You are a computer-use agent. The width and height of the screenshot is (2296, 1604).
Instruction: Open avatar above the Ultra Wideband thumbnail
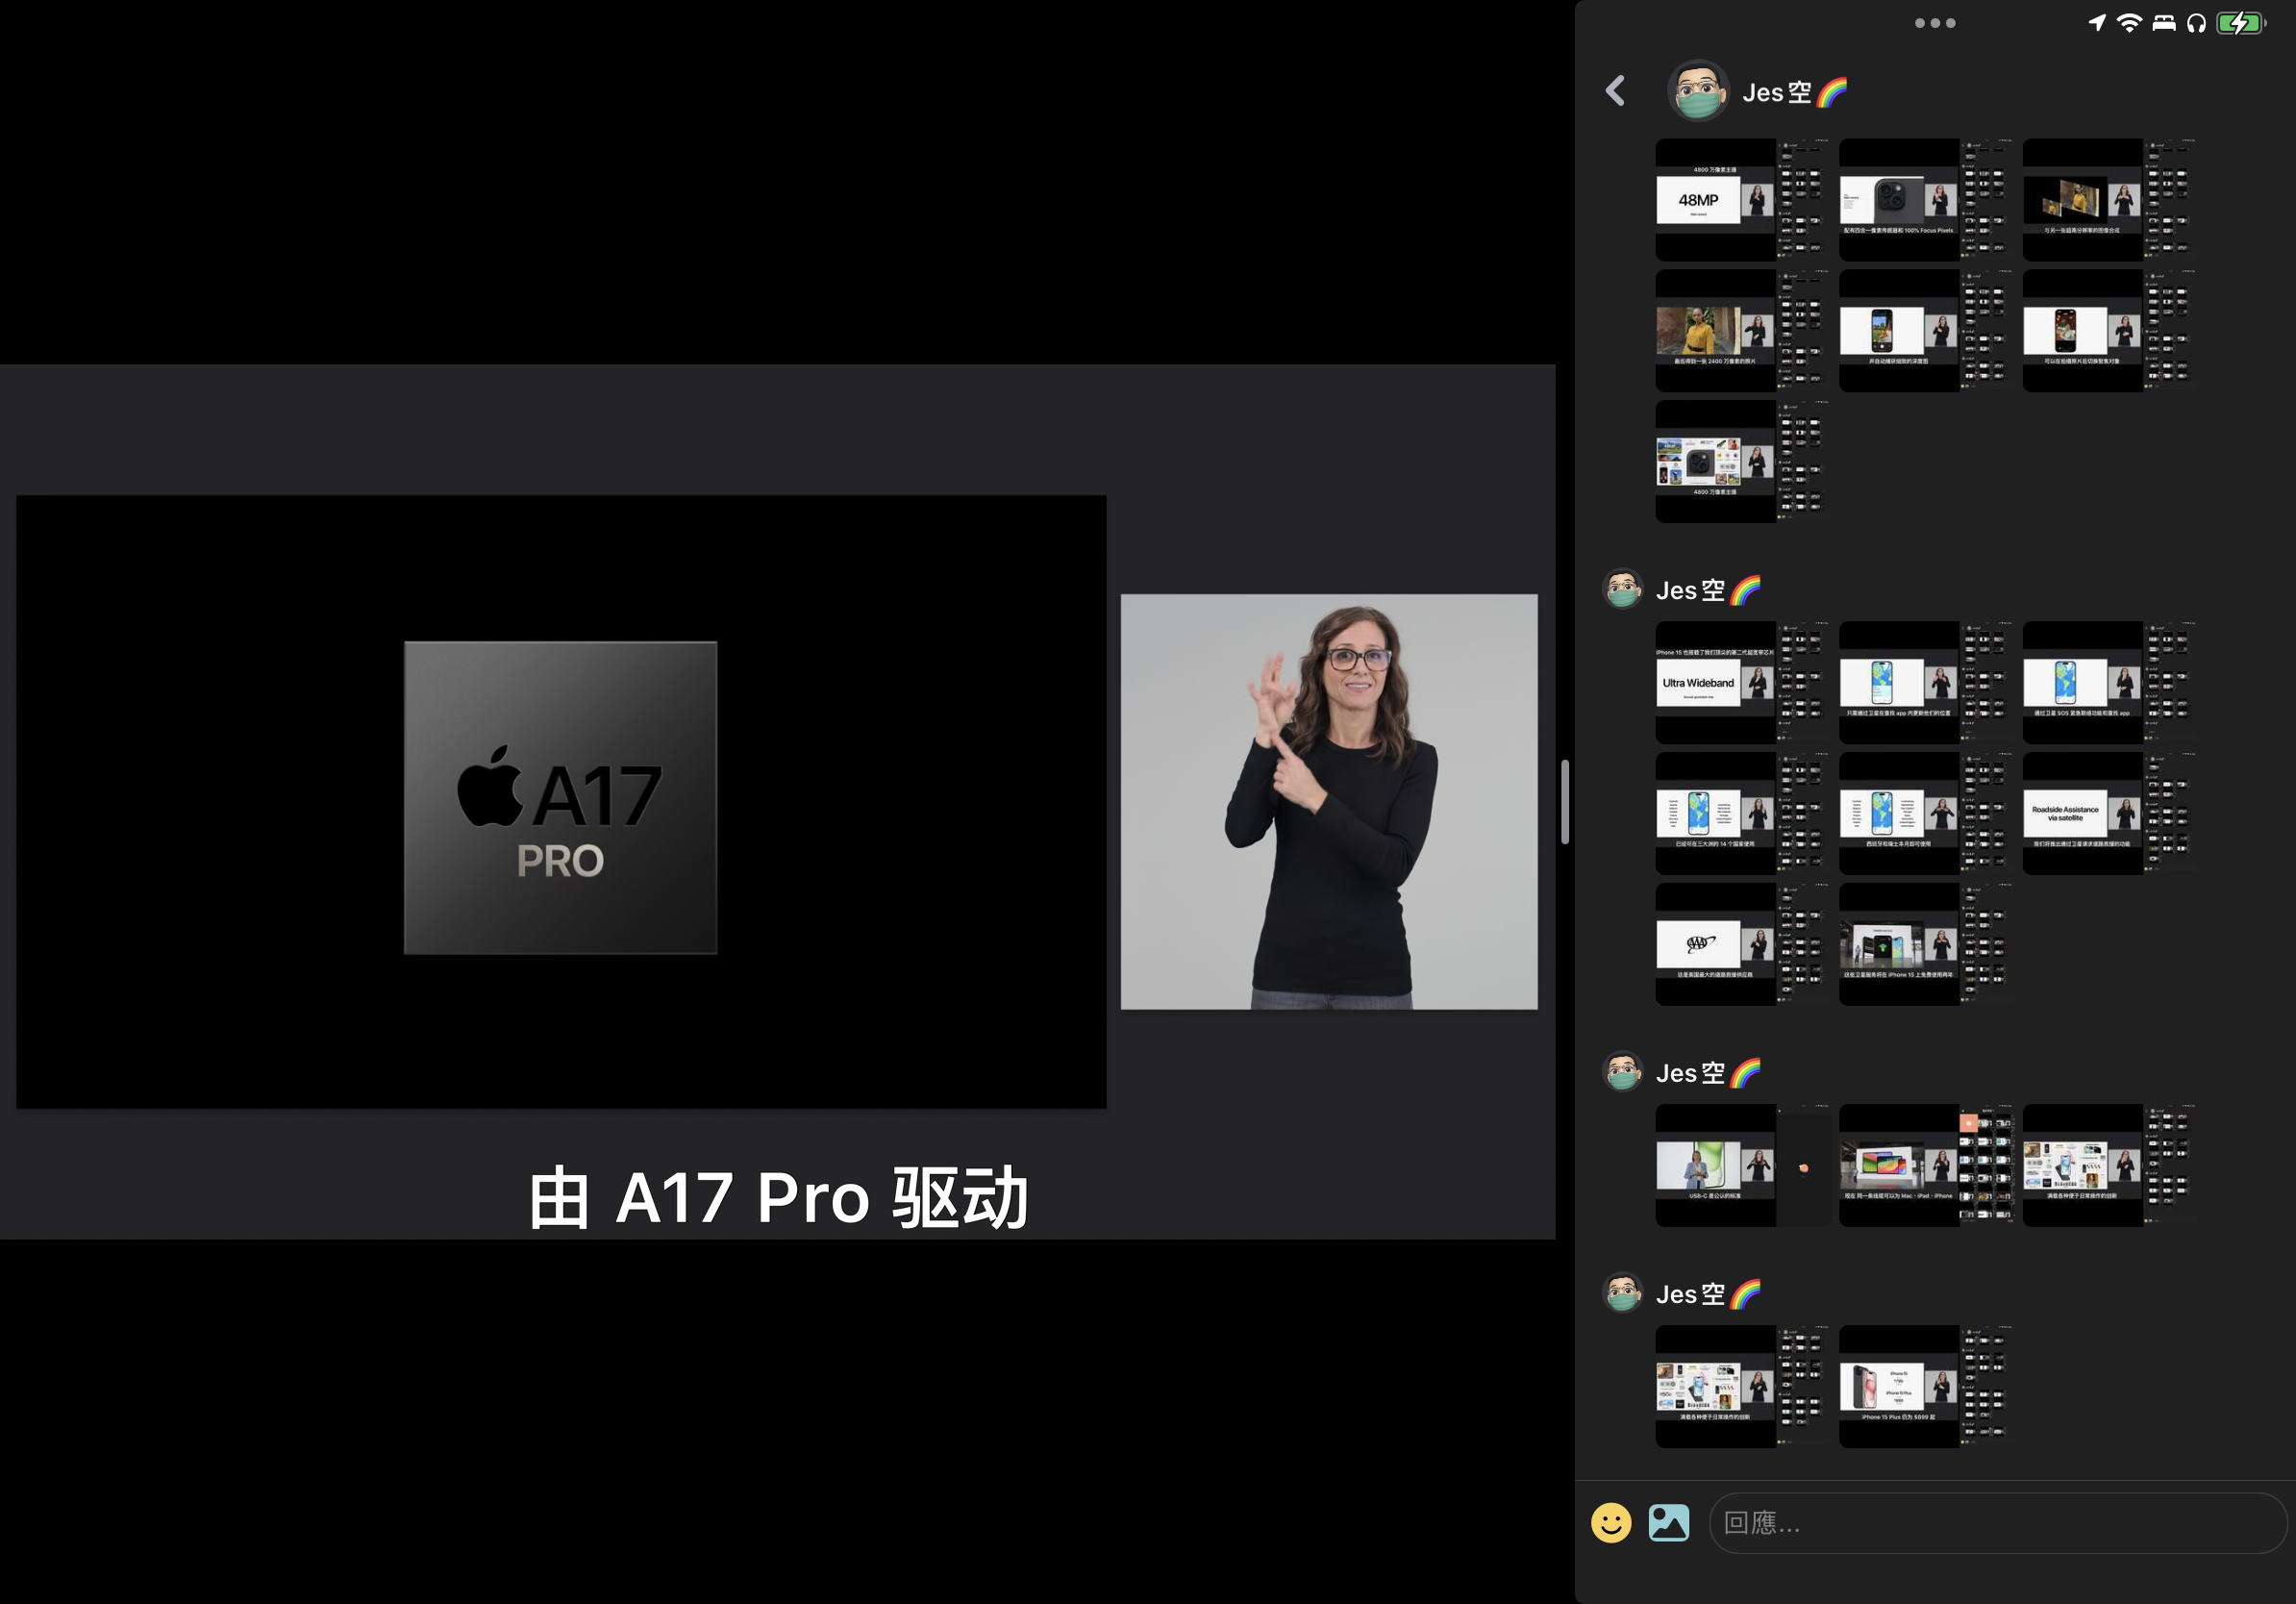1623,590
